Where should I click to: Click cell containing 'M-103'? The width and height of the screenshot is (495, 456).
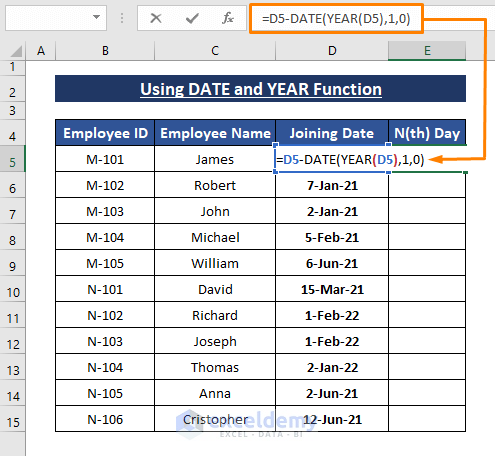pyautogui.click(x=105, y=211)
